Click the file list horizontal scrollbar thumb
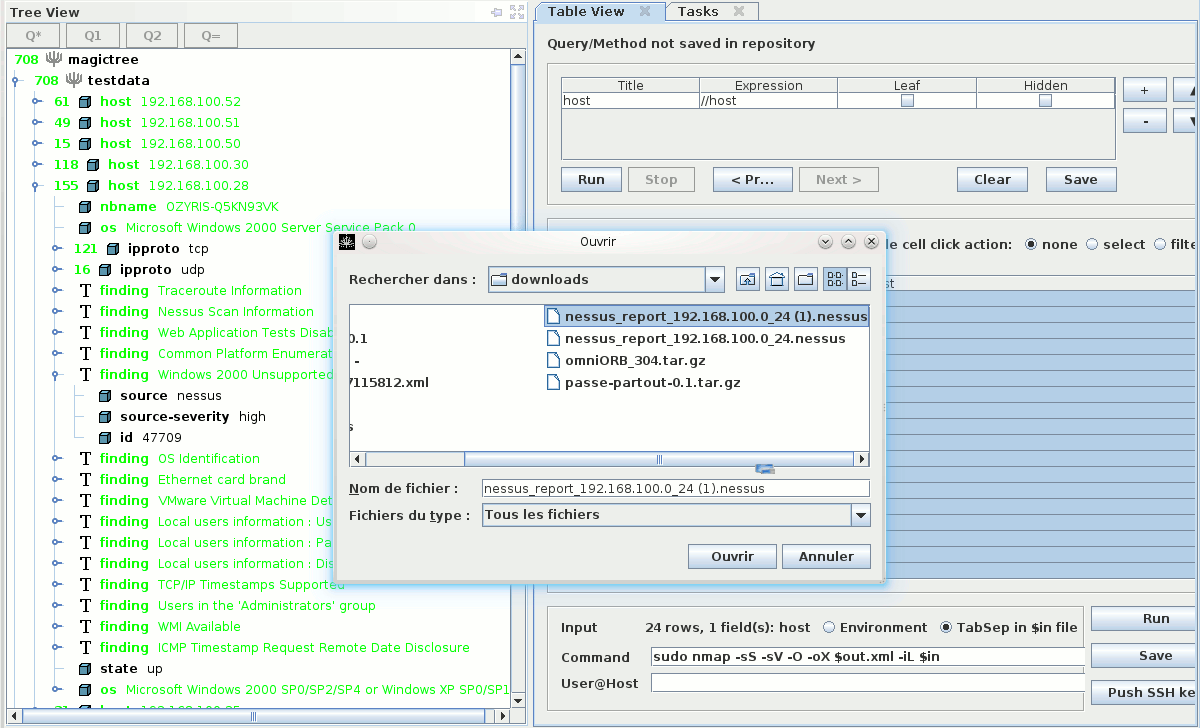This screenshot has height=728, width=1200. click(658, 459)
